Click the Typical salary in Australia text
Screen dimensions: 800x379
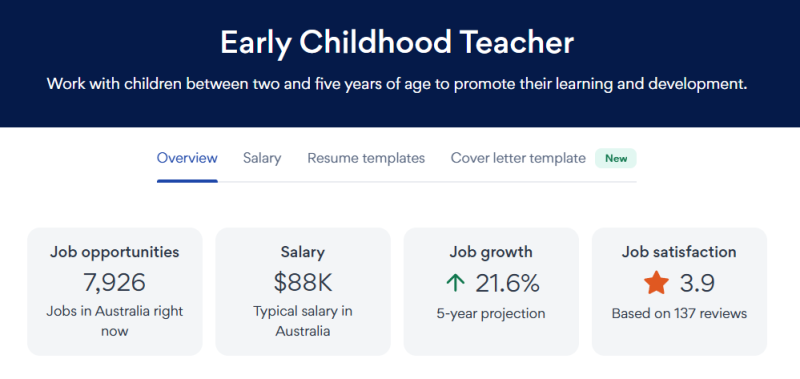point(303,321)
